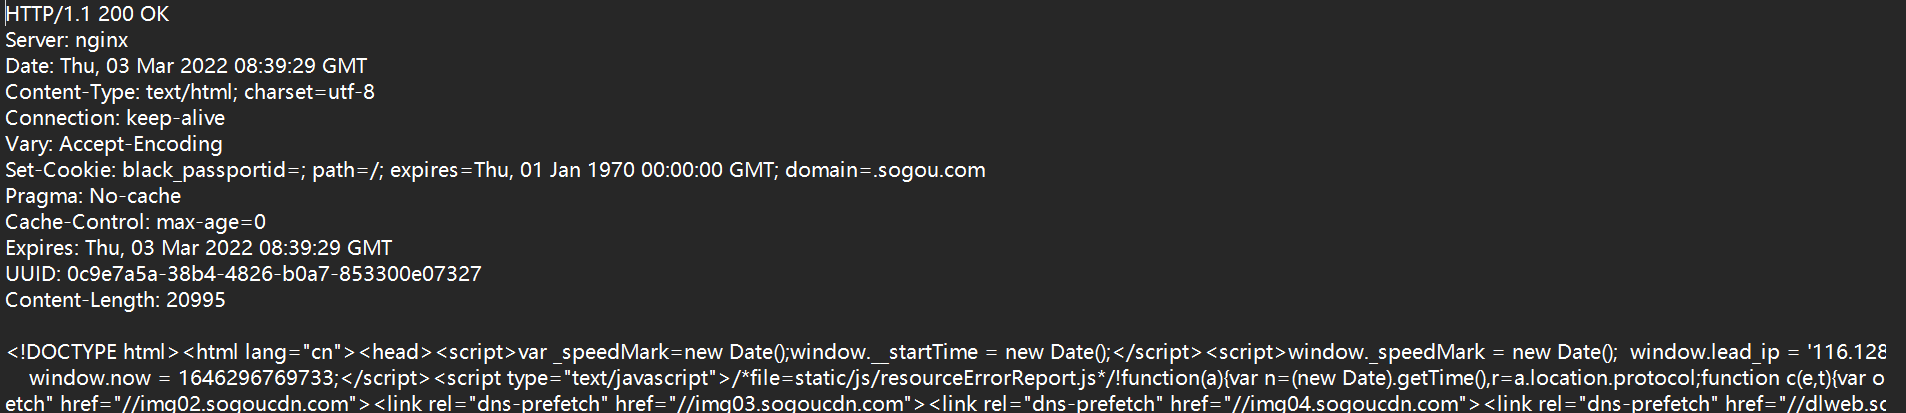Click the domain=.sogou.com text
Image resolution: width=1906 pixels, height=413 pixels.
885,170
